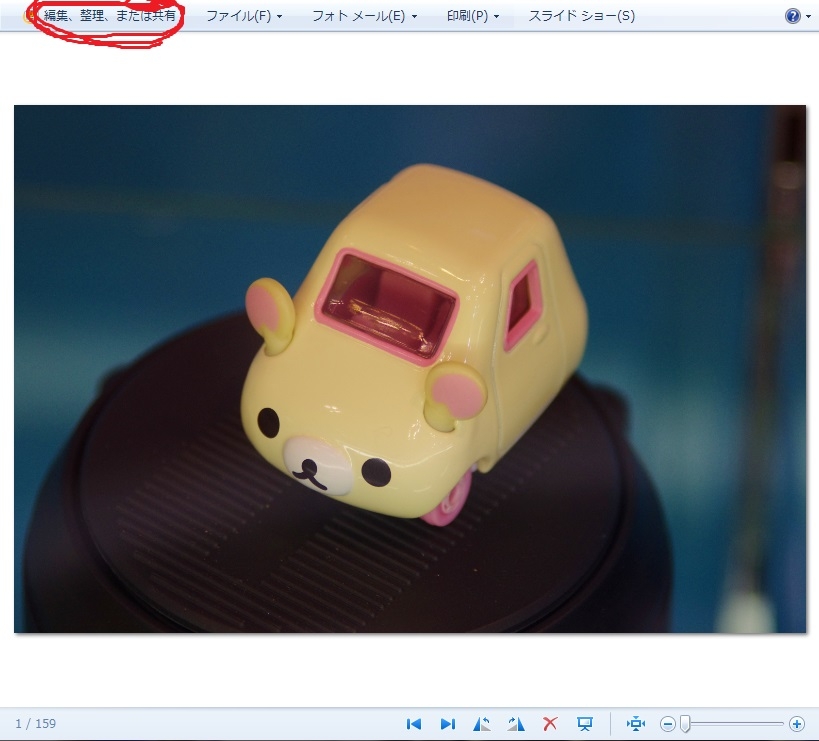The width and height of the screenshot is (819, 741).
Task: Expand the 印刷(P) dropdown arrow
Action: pyautogui.click(x=496, y=17)
